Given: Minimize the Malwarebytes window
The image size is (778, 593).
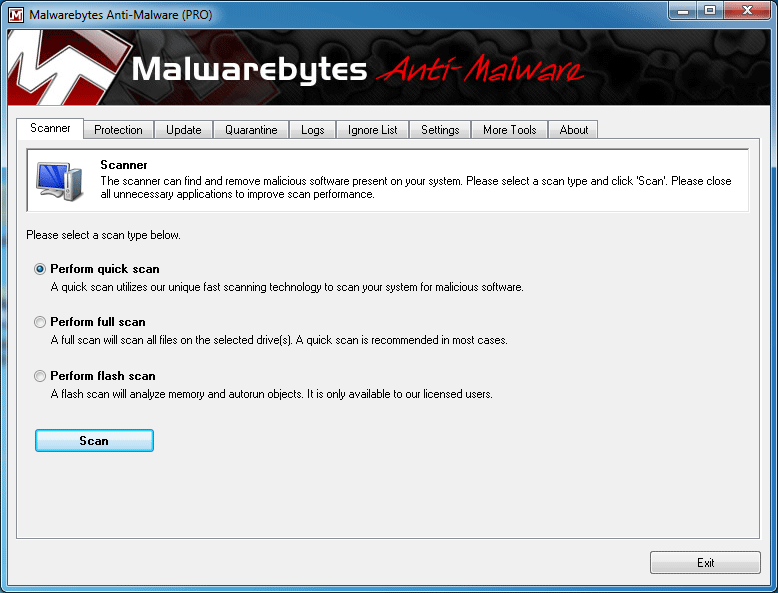Looking at the screenshot, I should click(683, 10).
